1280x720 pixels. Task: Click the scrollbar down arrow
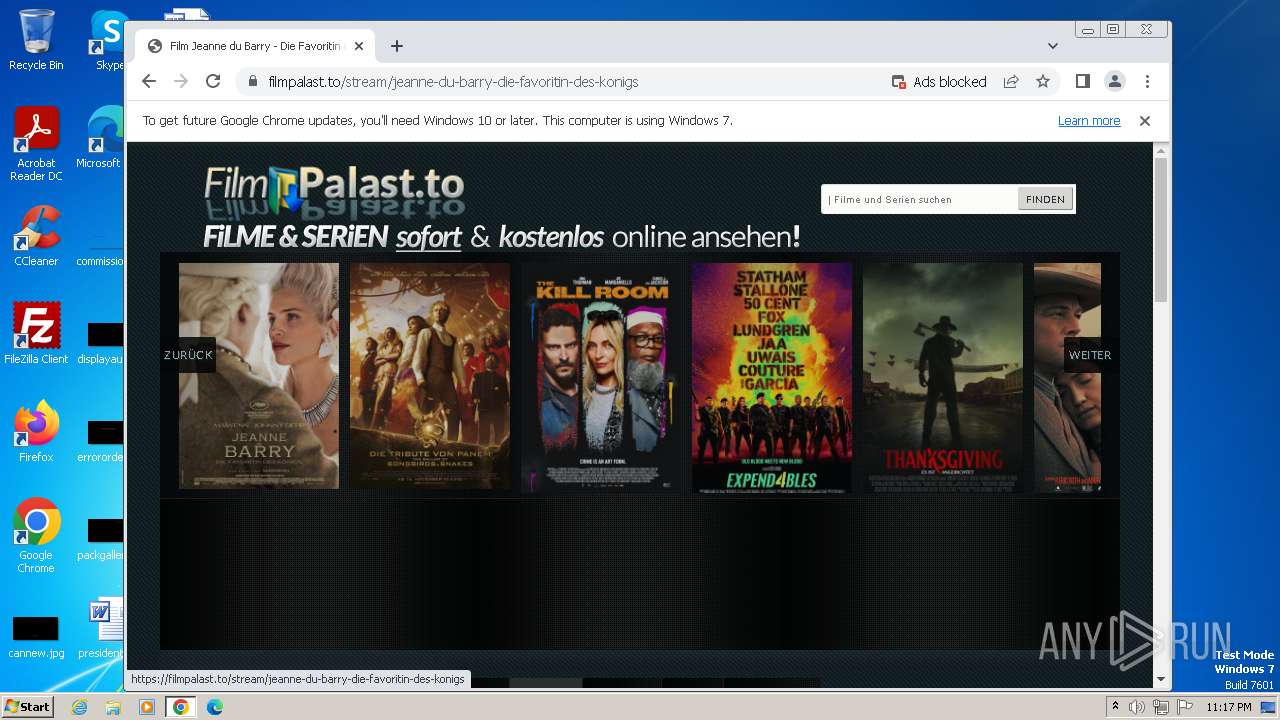[x=1161, y=680]
